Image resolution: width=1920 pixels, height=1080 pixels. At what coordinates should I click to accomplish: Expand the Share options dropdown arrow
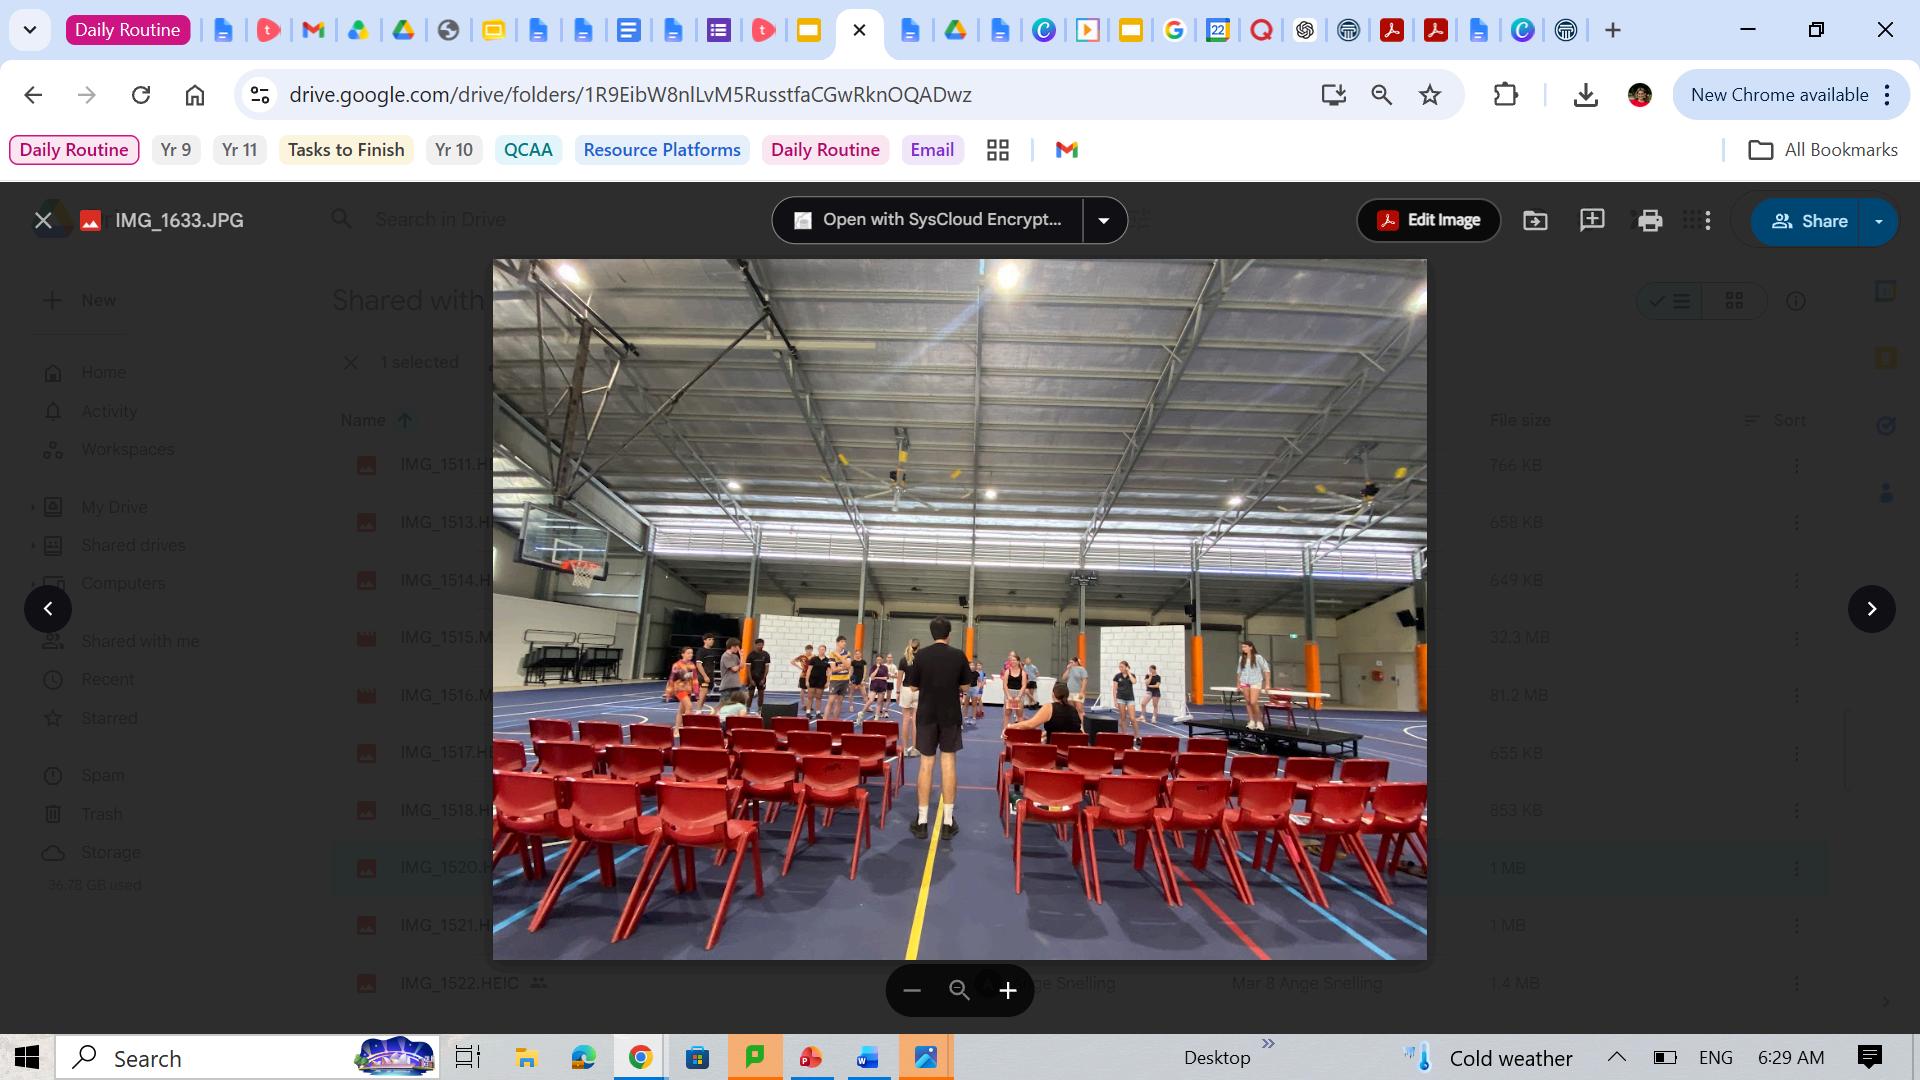pyautogui.click(x=1878, y=221)
